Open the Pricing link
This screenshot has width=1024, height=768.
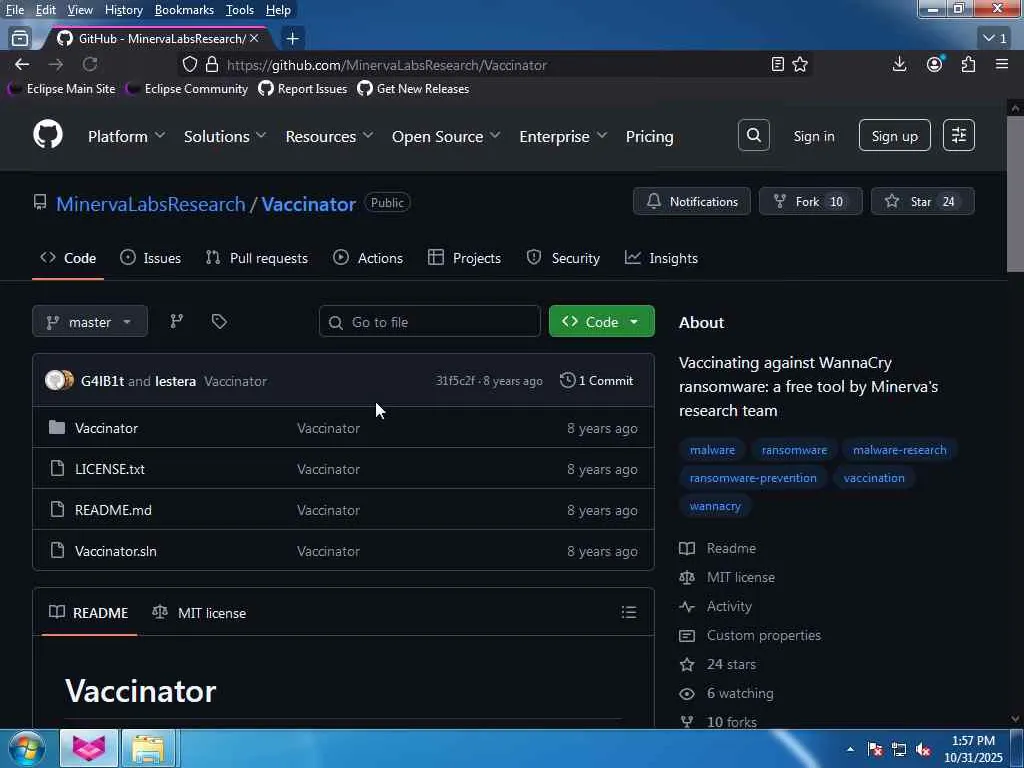(x=649, y=136)
